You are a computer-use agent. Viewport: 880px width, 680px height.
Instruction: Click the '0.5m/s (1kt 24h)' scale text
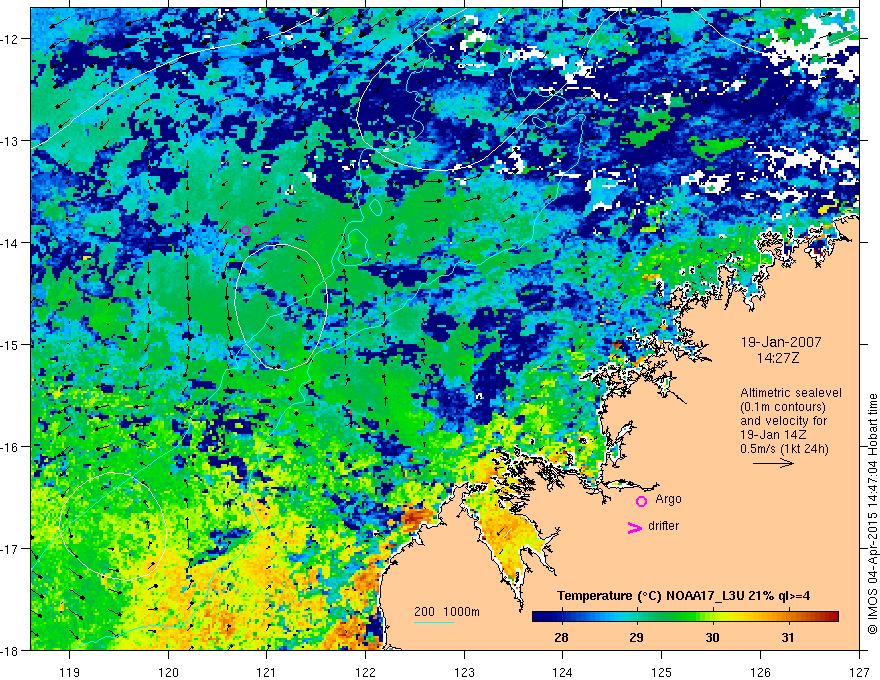point(784,448)
